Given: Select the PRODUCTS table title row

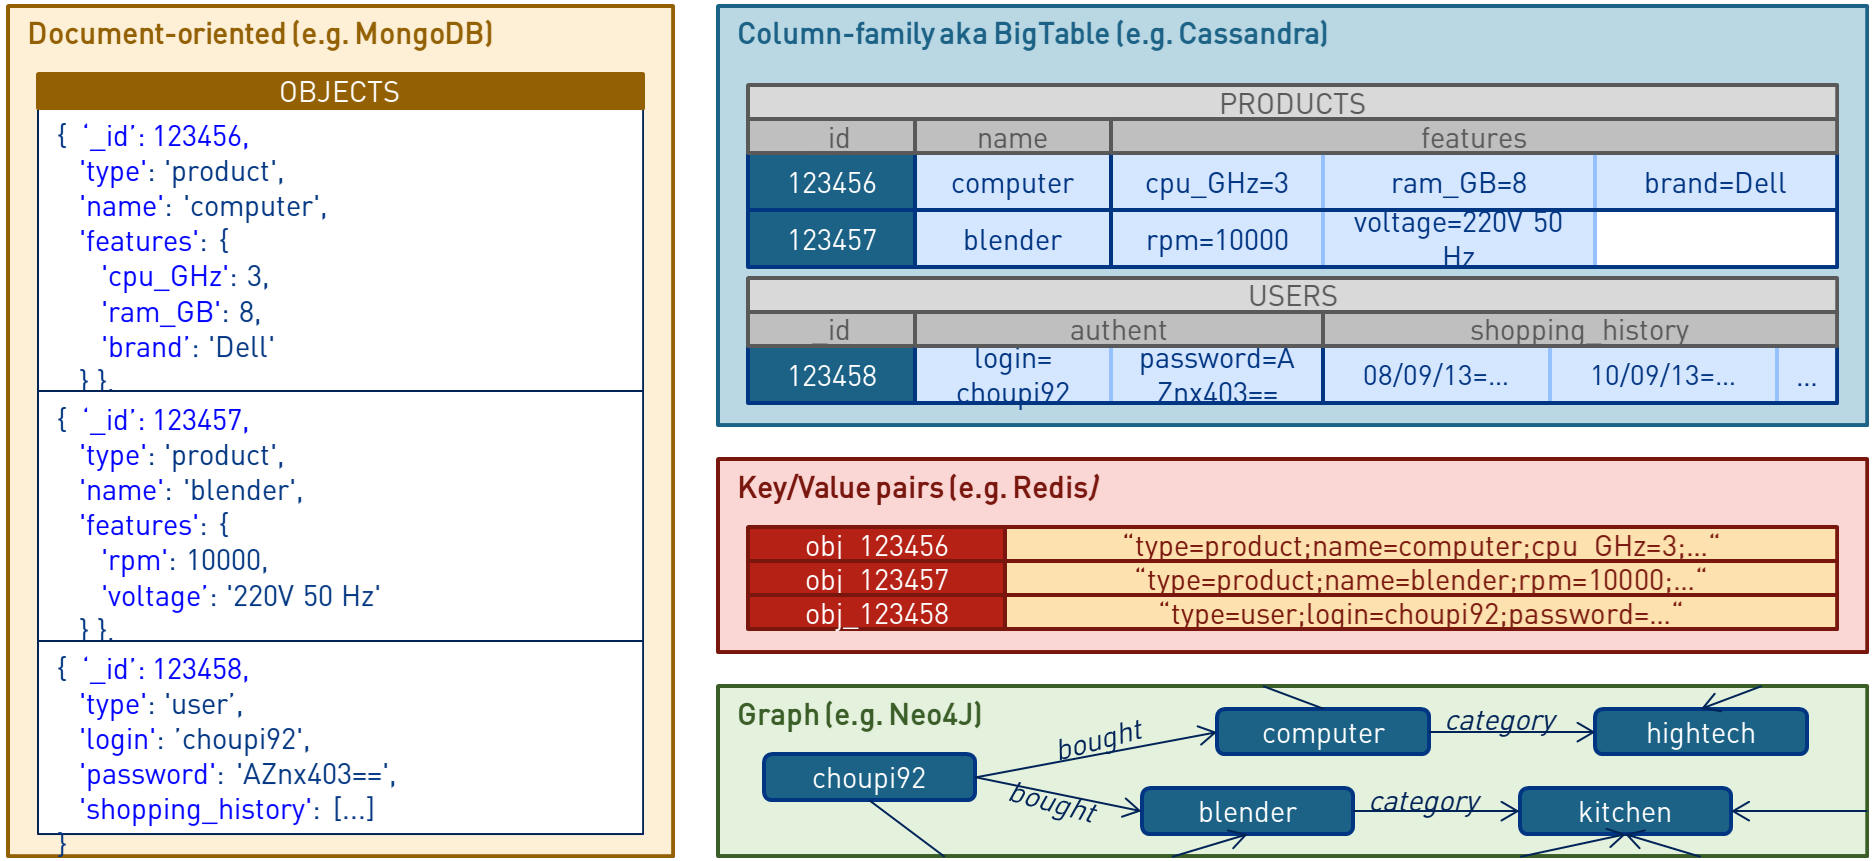Looking at the screenshot, I should (x=1291, y=103).
